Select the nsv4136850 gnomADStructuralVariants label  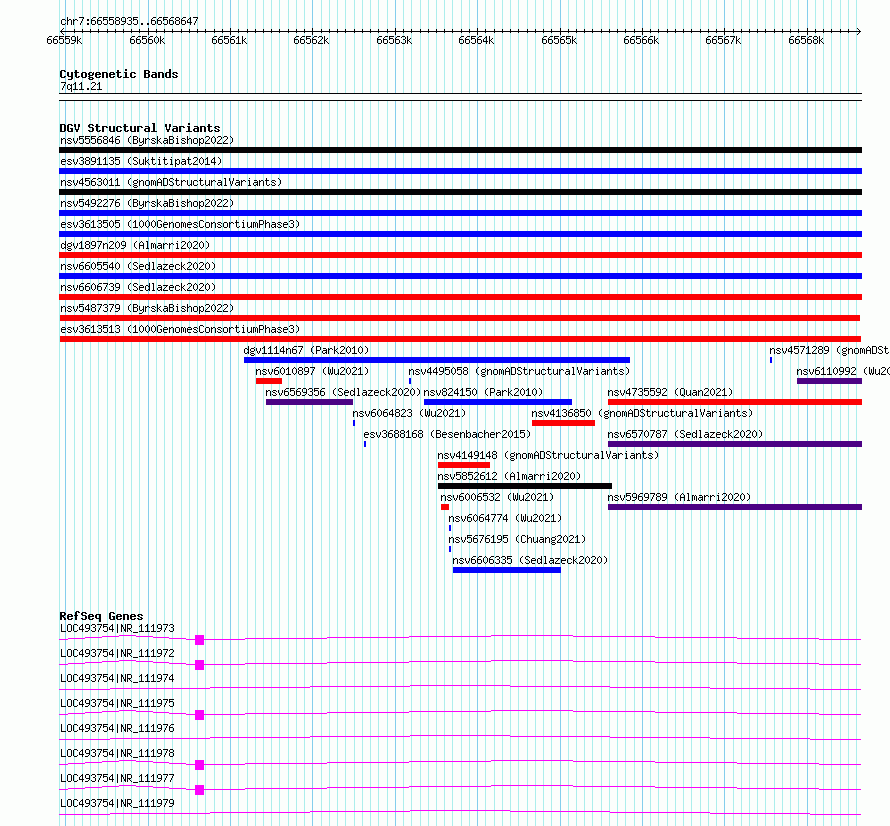643,413
